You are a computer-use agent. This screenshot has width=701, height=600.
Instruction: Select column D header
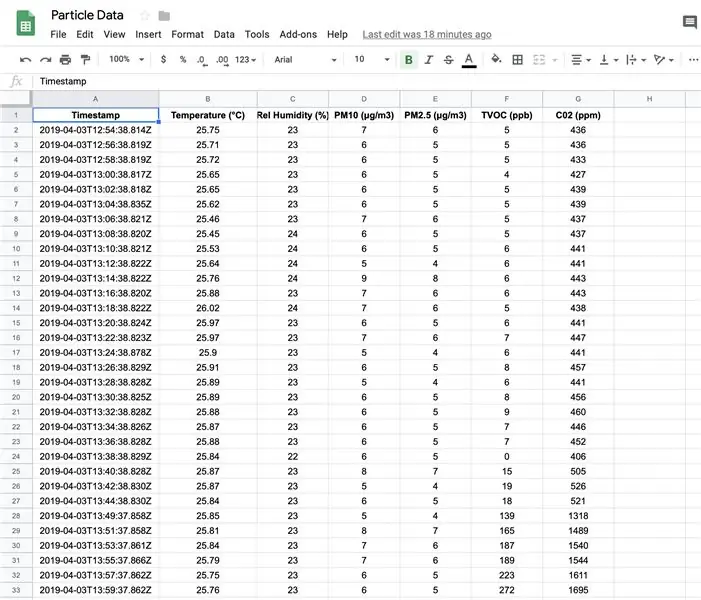[x=364, y=99]
